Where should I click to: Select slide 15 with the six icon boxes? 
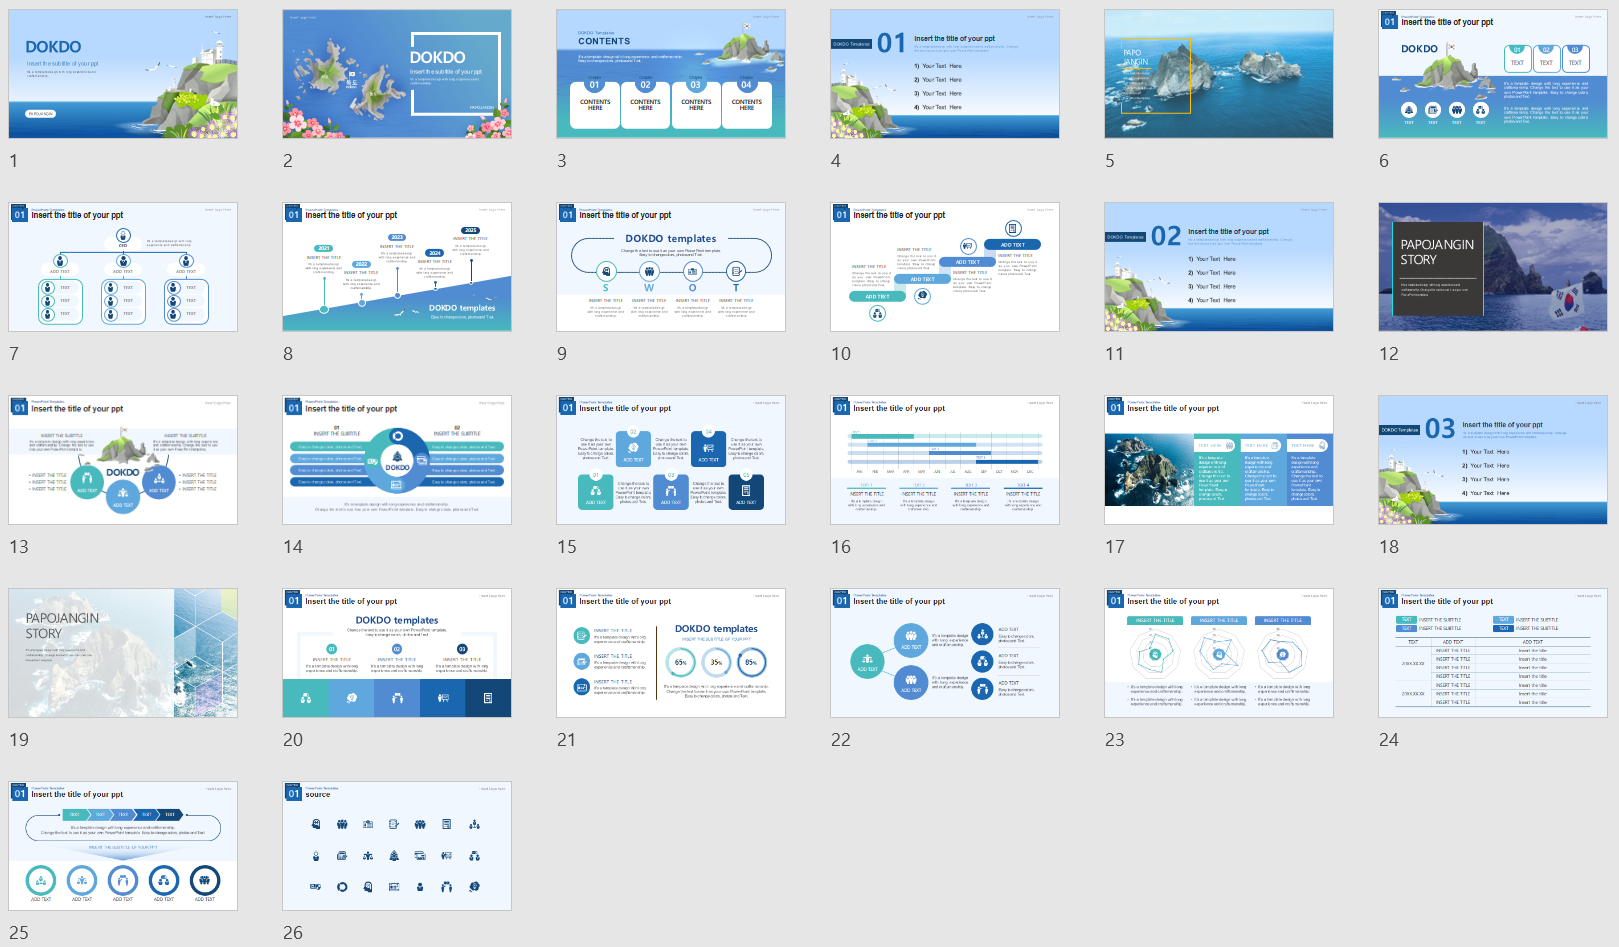tap(671, 460)
